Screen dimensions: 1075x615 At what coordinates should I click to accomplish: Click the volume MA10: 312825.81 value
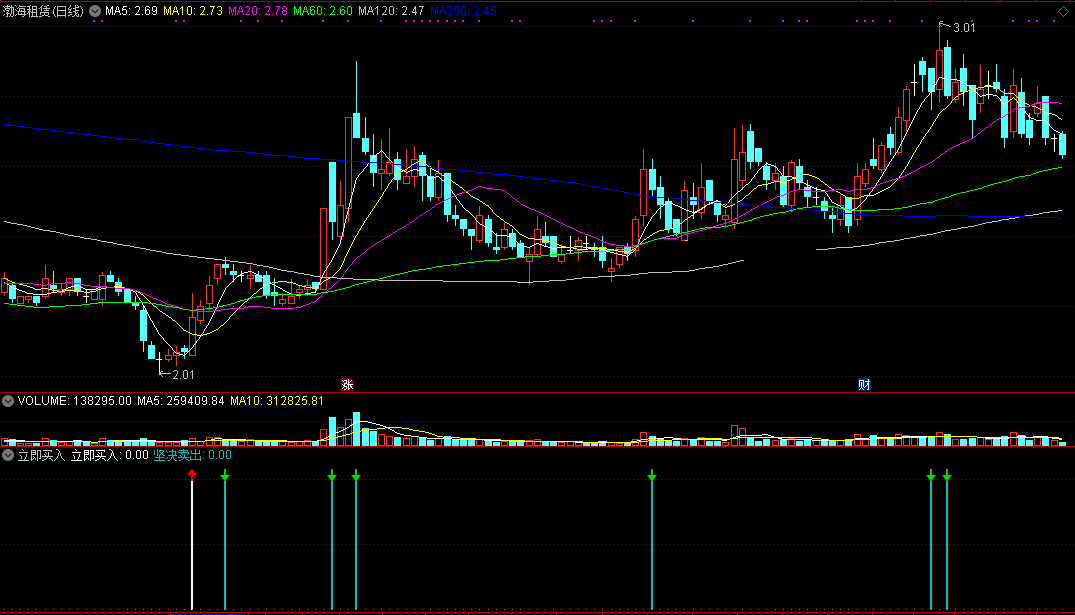tap(277, 401)
